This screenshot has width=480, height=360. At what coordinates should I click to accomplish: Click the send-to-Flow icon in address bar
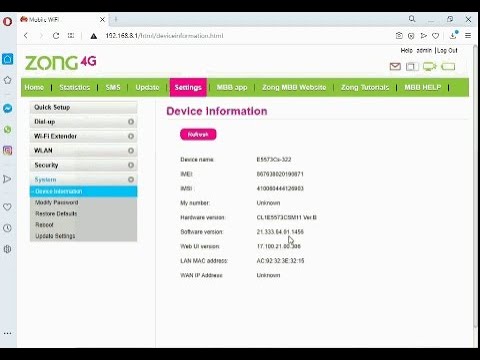tap(423, 36)
